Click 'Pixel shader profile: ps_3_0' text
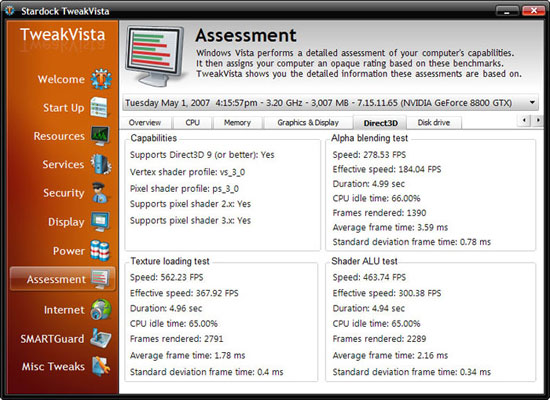 click(x=184, y=188)
